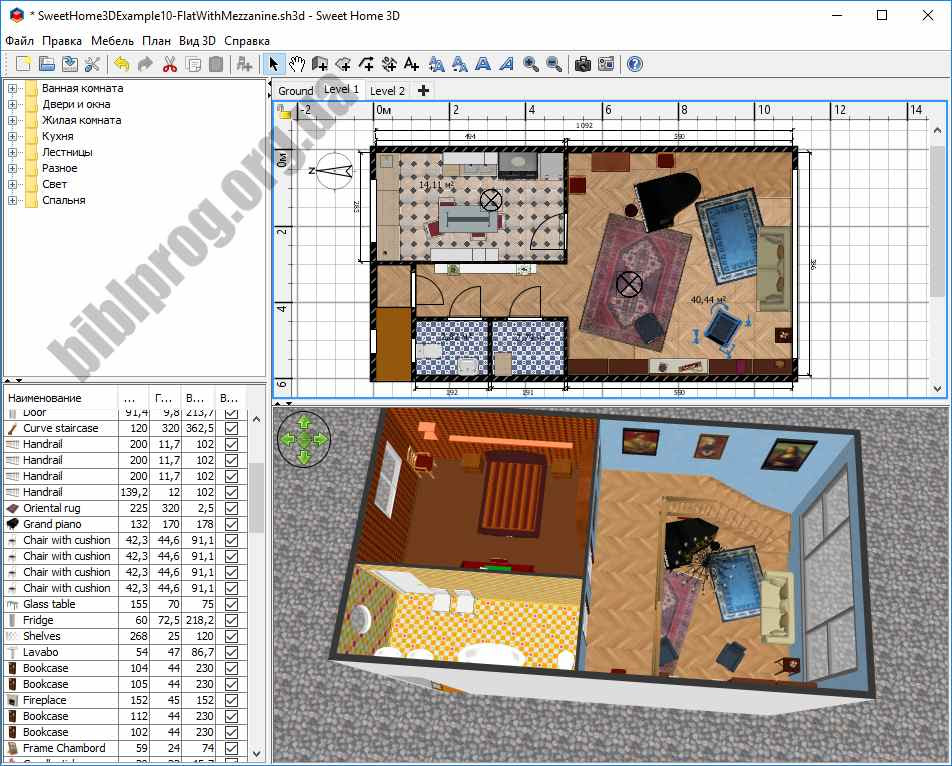
Task: Toggle visibility of Curve staircase
Action: click(231, 428)
